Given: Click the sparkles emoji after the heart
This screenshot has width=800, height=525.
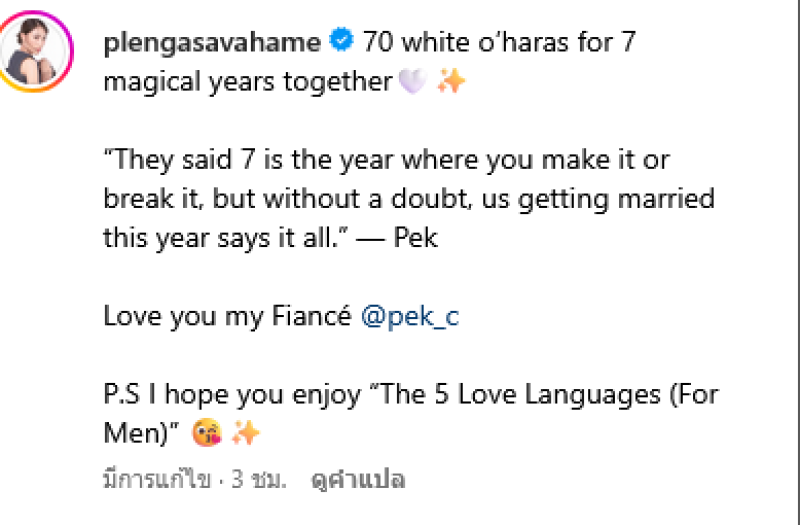Looking at the screenshot, I should point(451,82).
